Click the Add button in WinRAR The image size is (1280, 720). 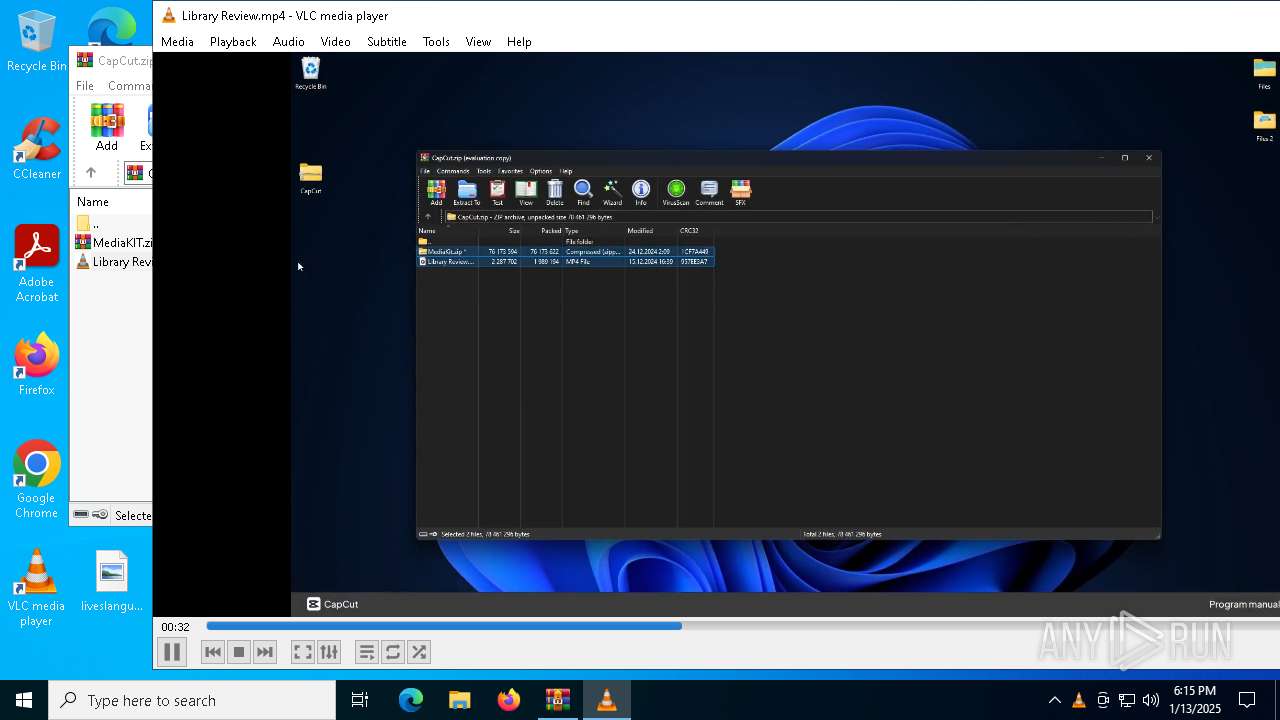click(107, 127)
